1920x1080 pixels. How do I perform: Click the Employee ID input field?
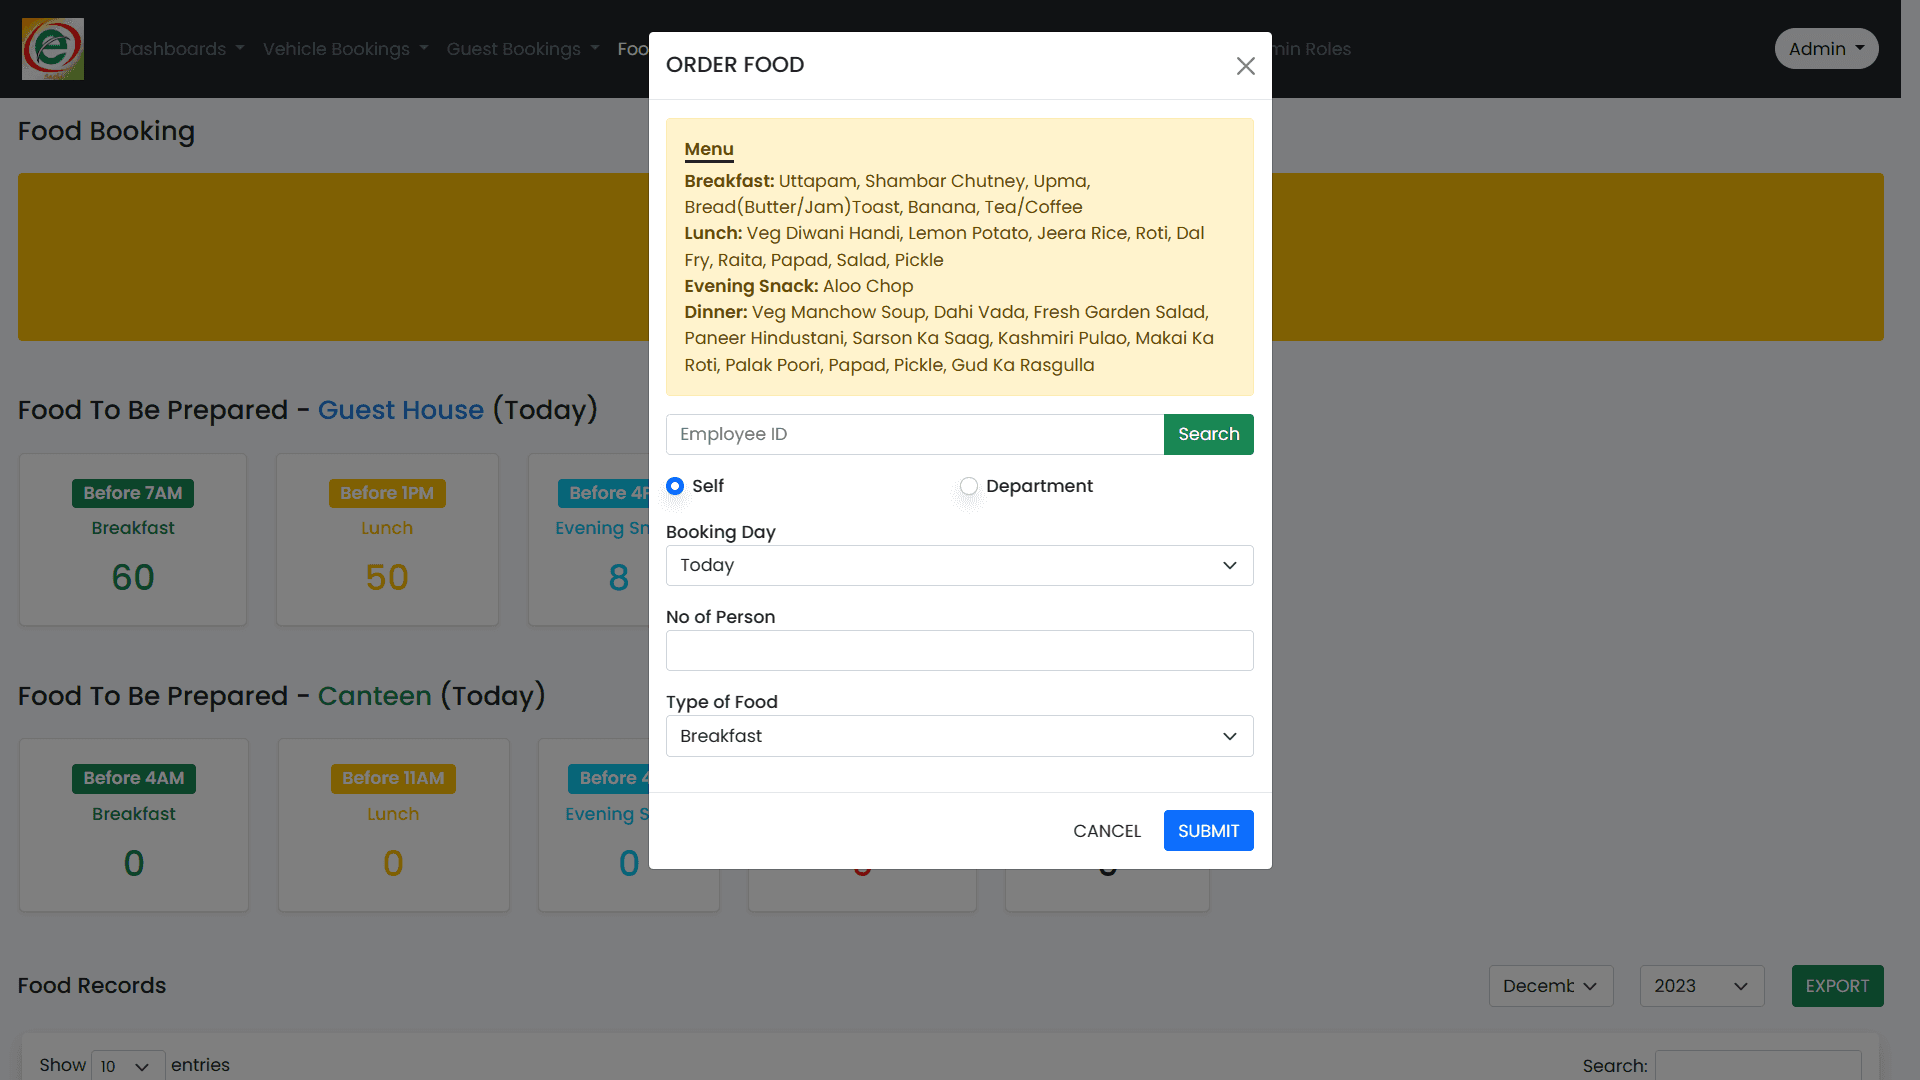pyautogui.click(x=914, y=434)
